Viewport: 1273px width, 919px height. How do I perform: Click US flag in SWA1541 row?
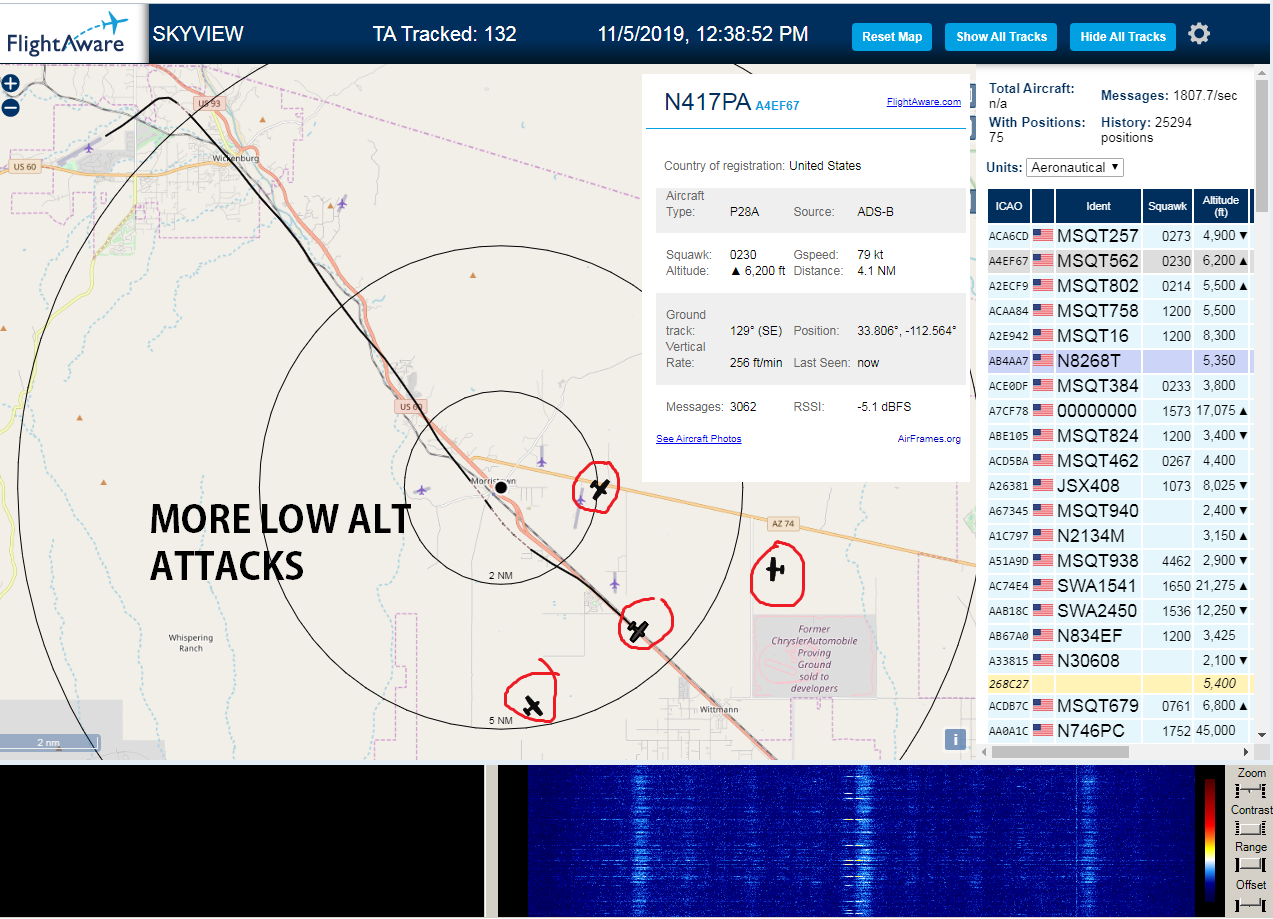tap(1043, 586)
